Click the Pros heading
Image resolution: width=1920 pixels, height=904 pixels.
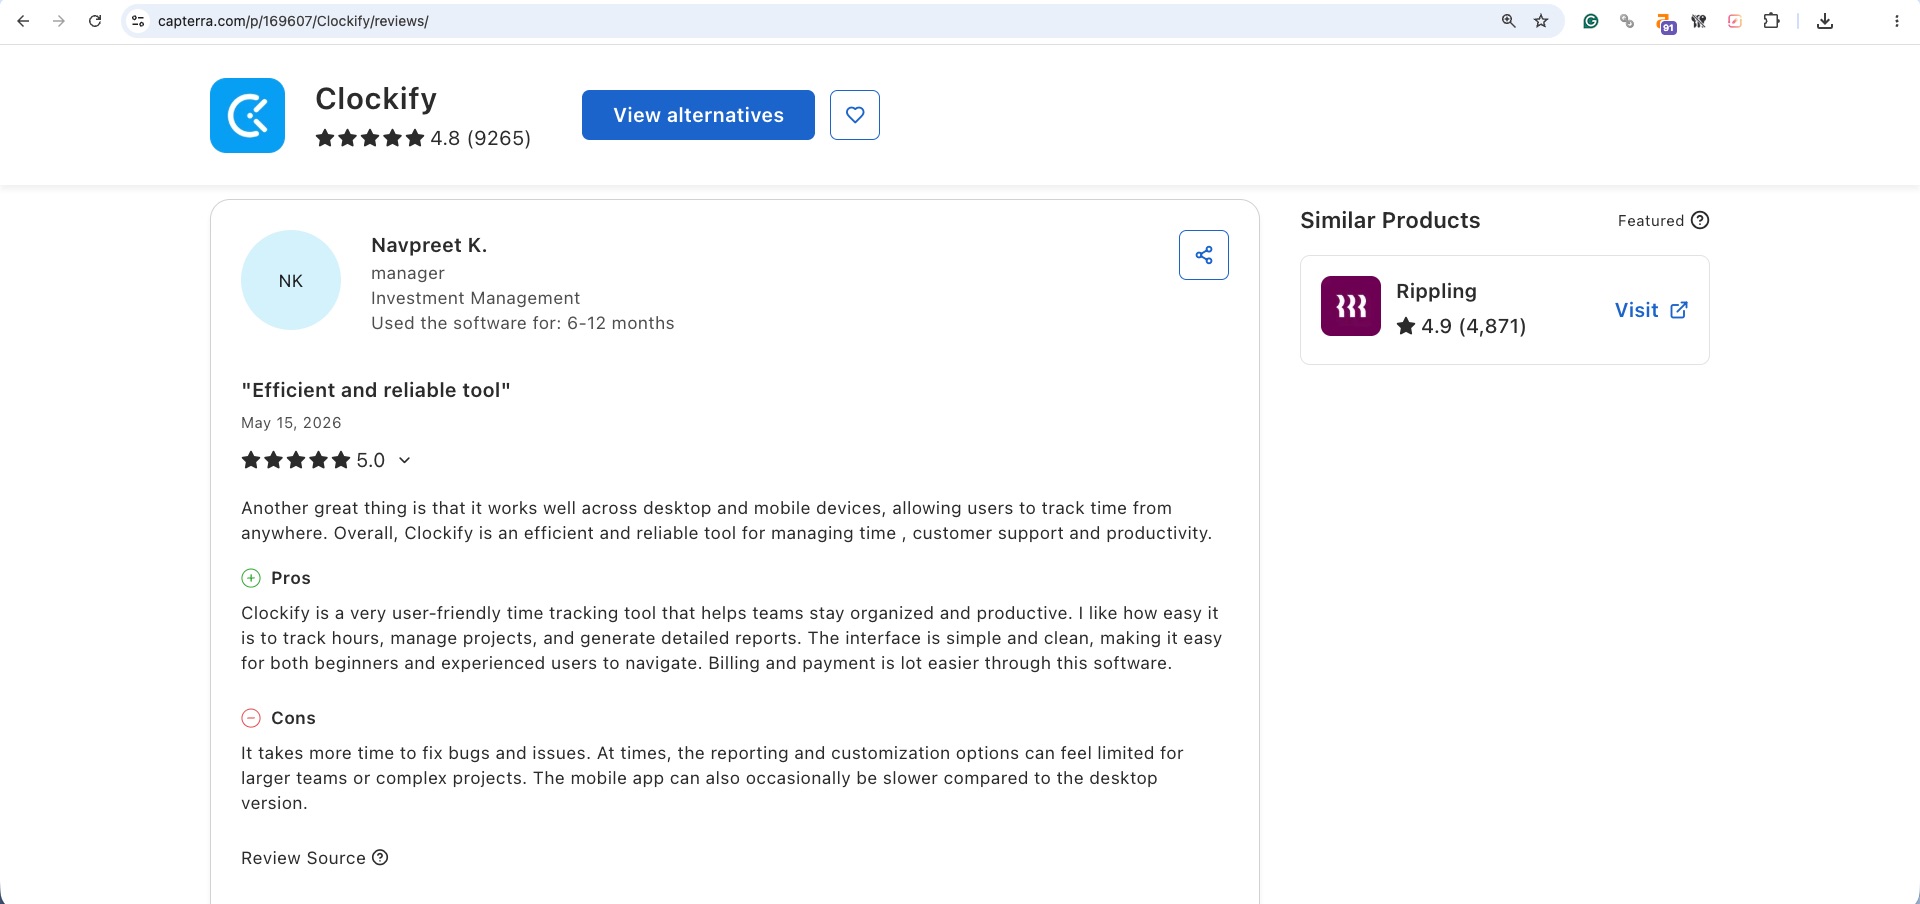coord(291,578)
